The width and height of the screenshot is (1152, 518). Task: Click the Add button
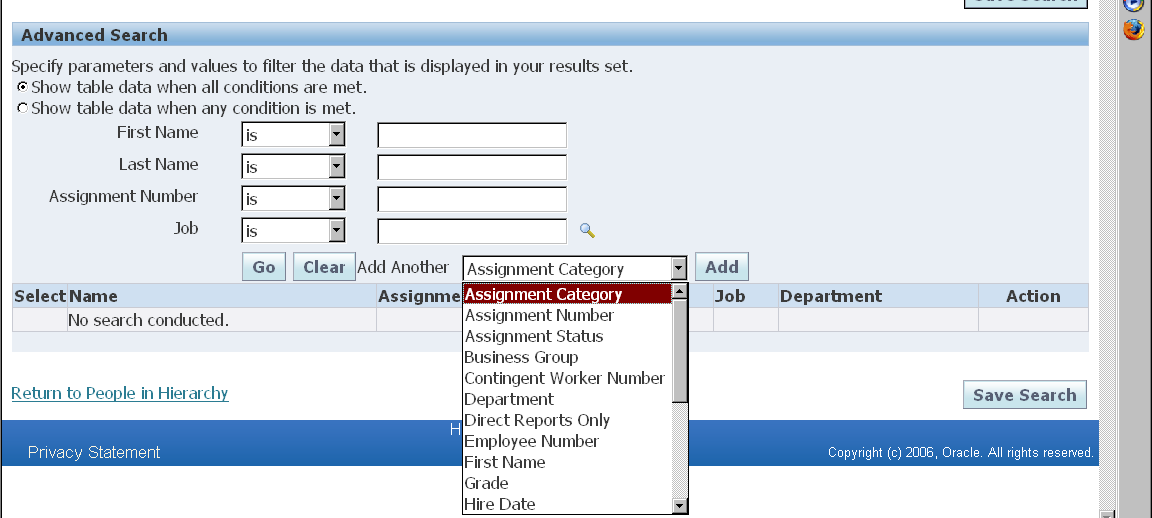pos(721,267)
